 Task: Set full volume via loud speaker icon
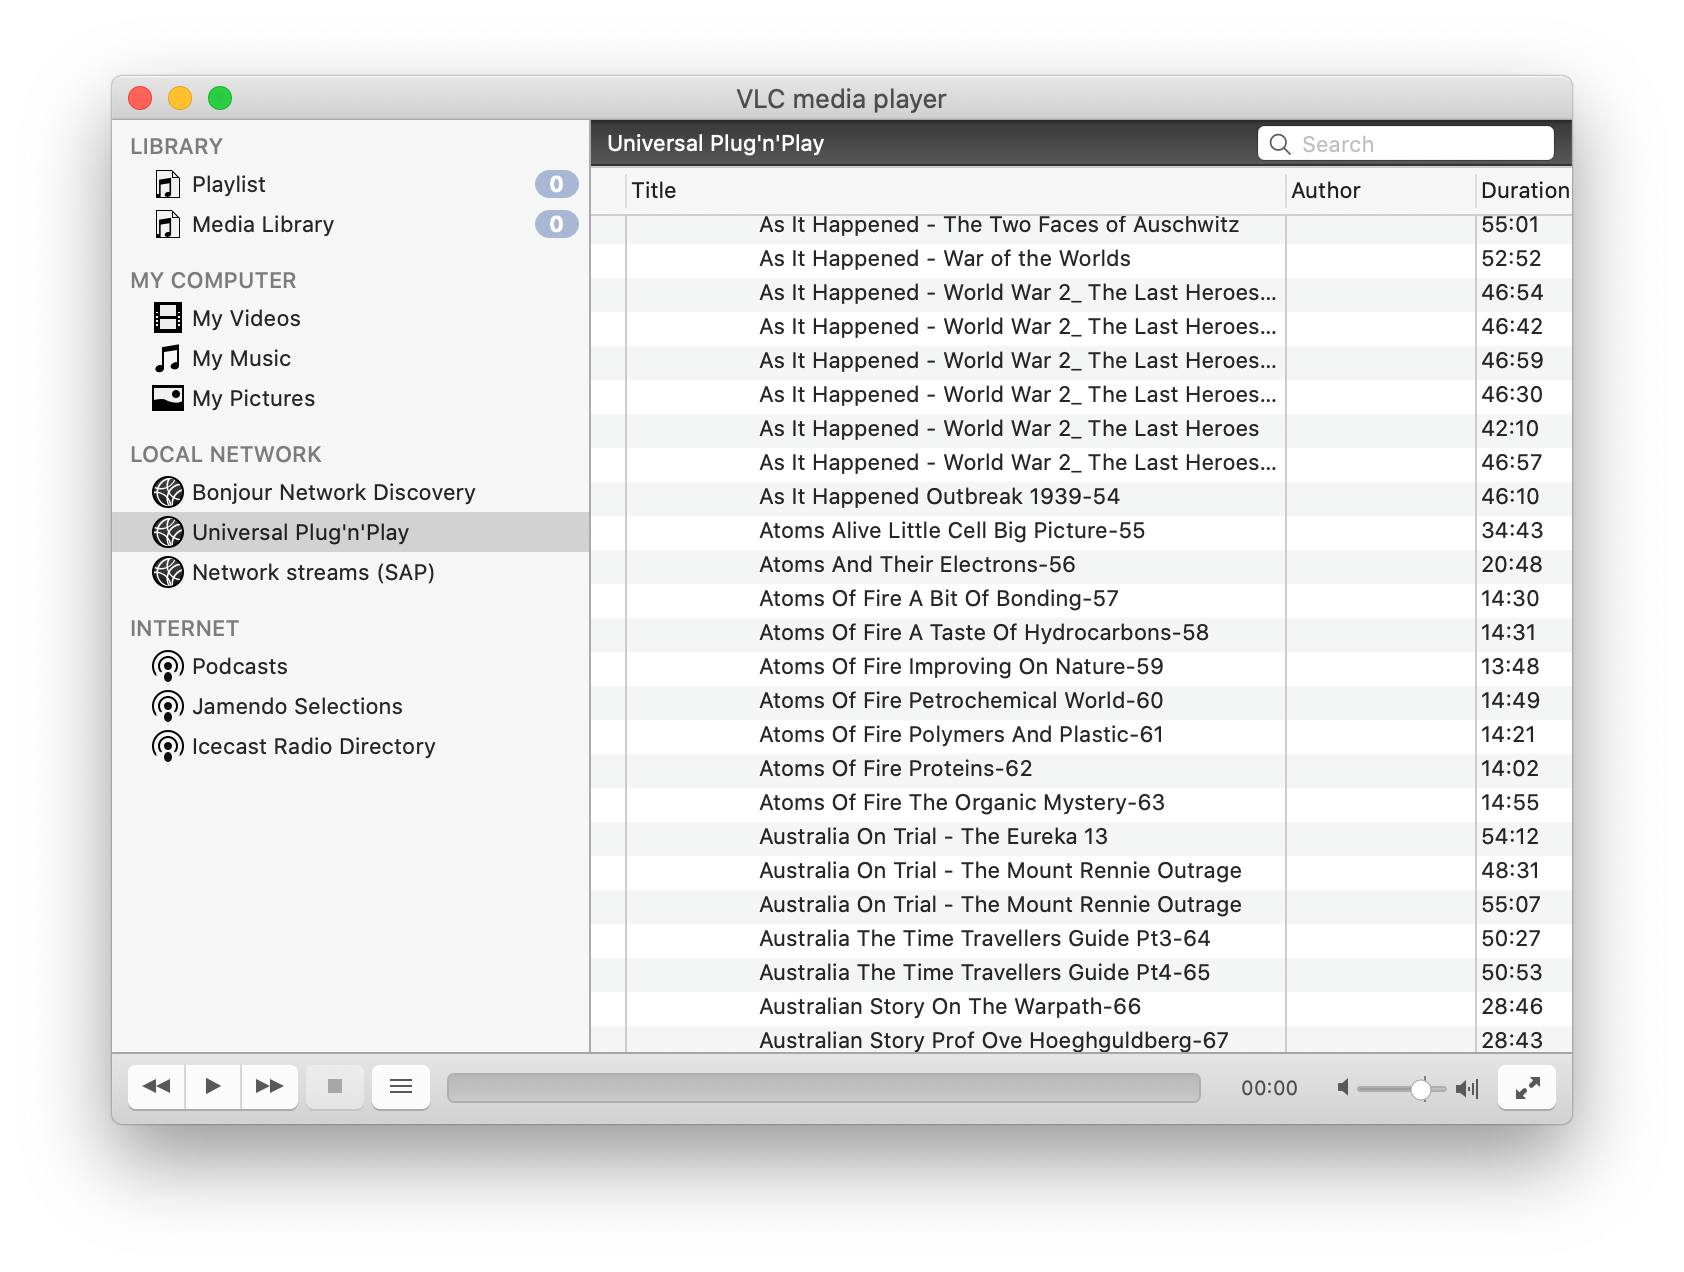(x=1467, y=1088)
